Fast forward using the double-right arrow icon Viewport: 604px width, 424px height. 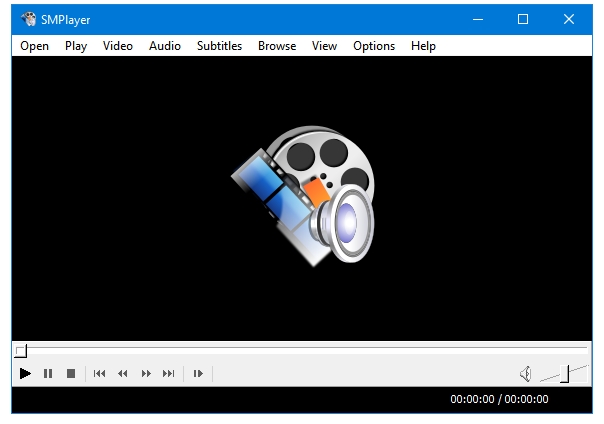tap(146, 373)
